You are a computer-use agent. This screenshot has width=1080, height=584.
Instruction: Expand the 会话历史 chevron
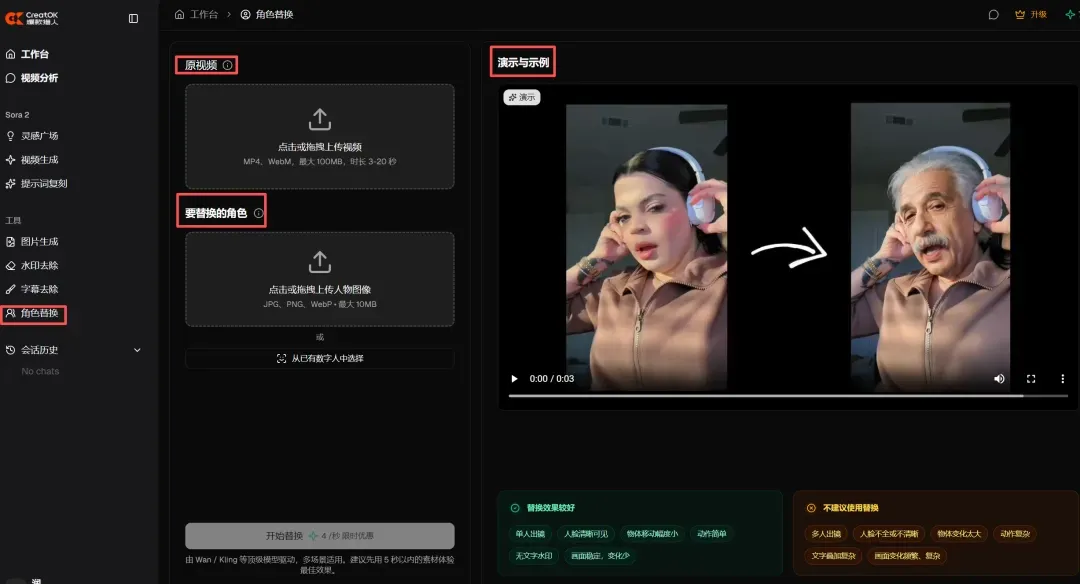tap(137, 350)
